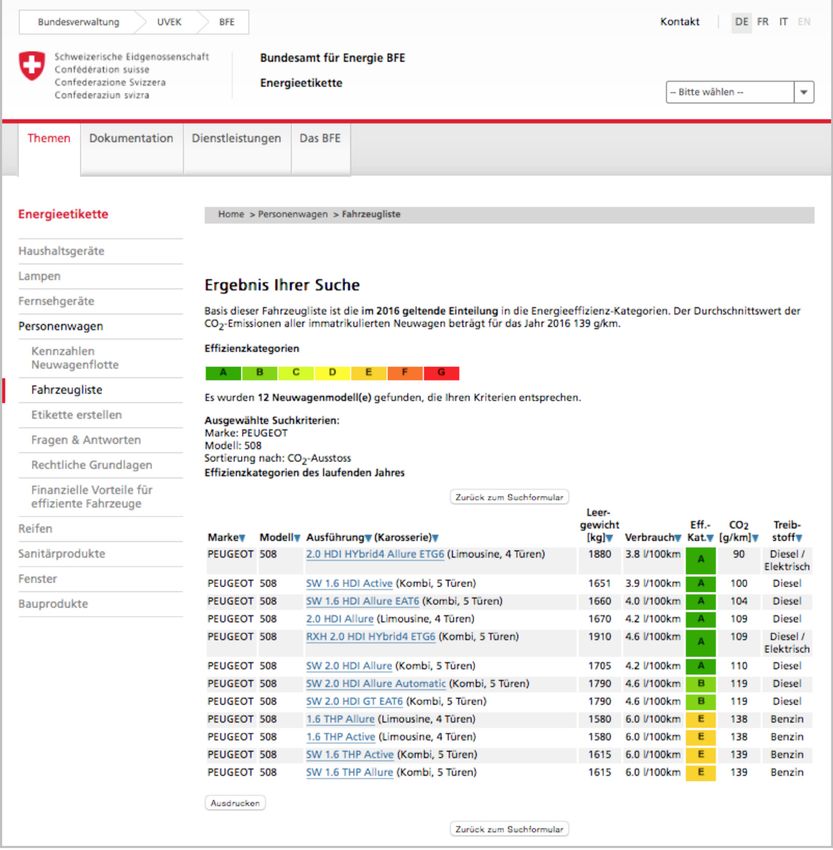Open Haushaltsgeräte in sidebar
The height and width of the screenshot is (850, 833).
tap(61, 251)
